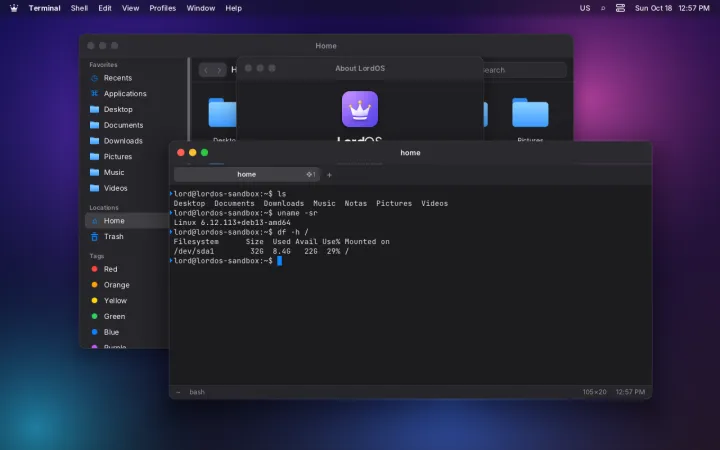720x450 pixels.
Task: Open the Help menu
Action: click(x=233, y=8)
